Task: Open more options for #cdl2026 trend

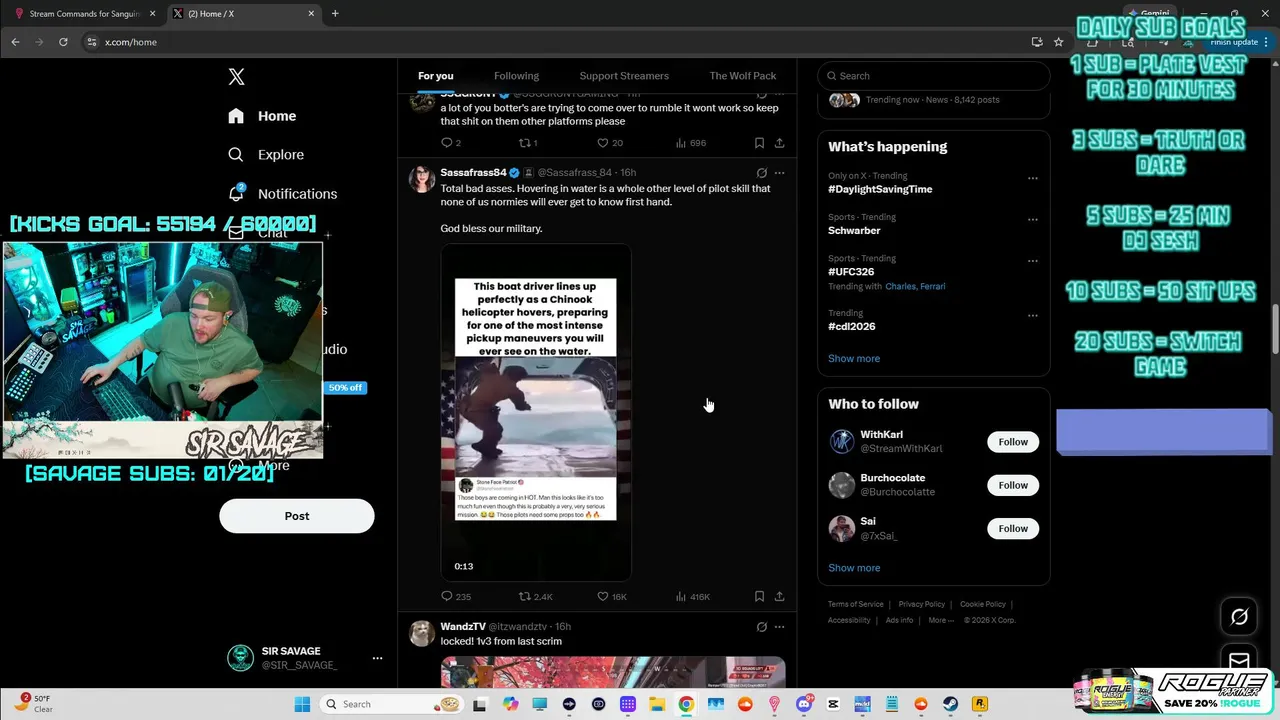Action: click(1033, 316)
